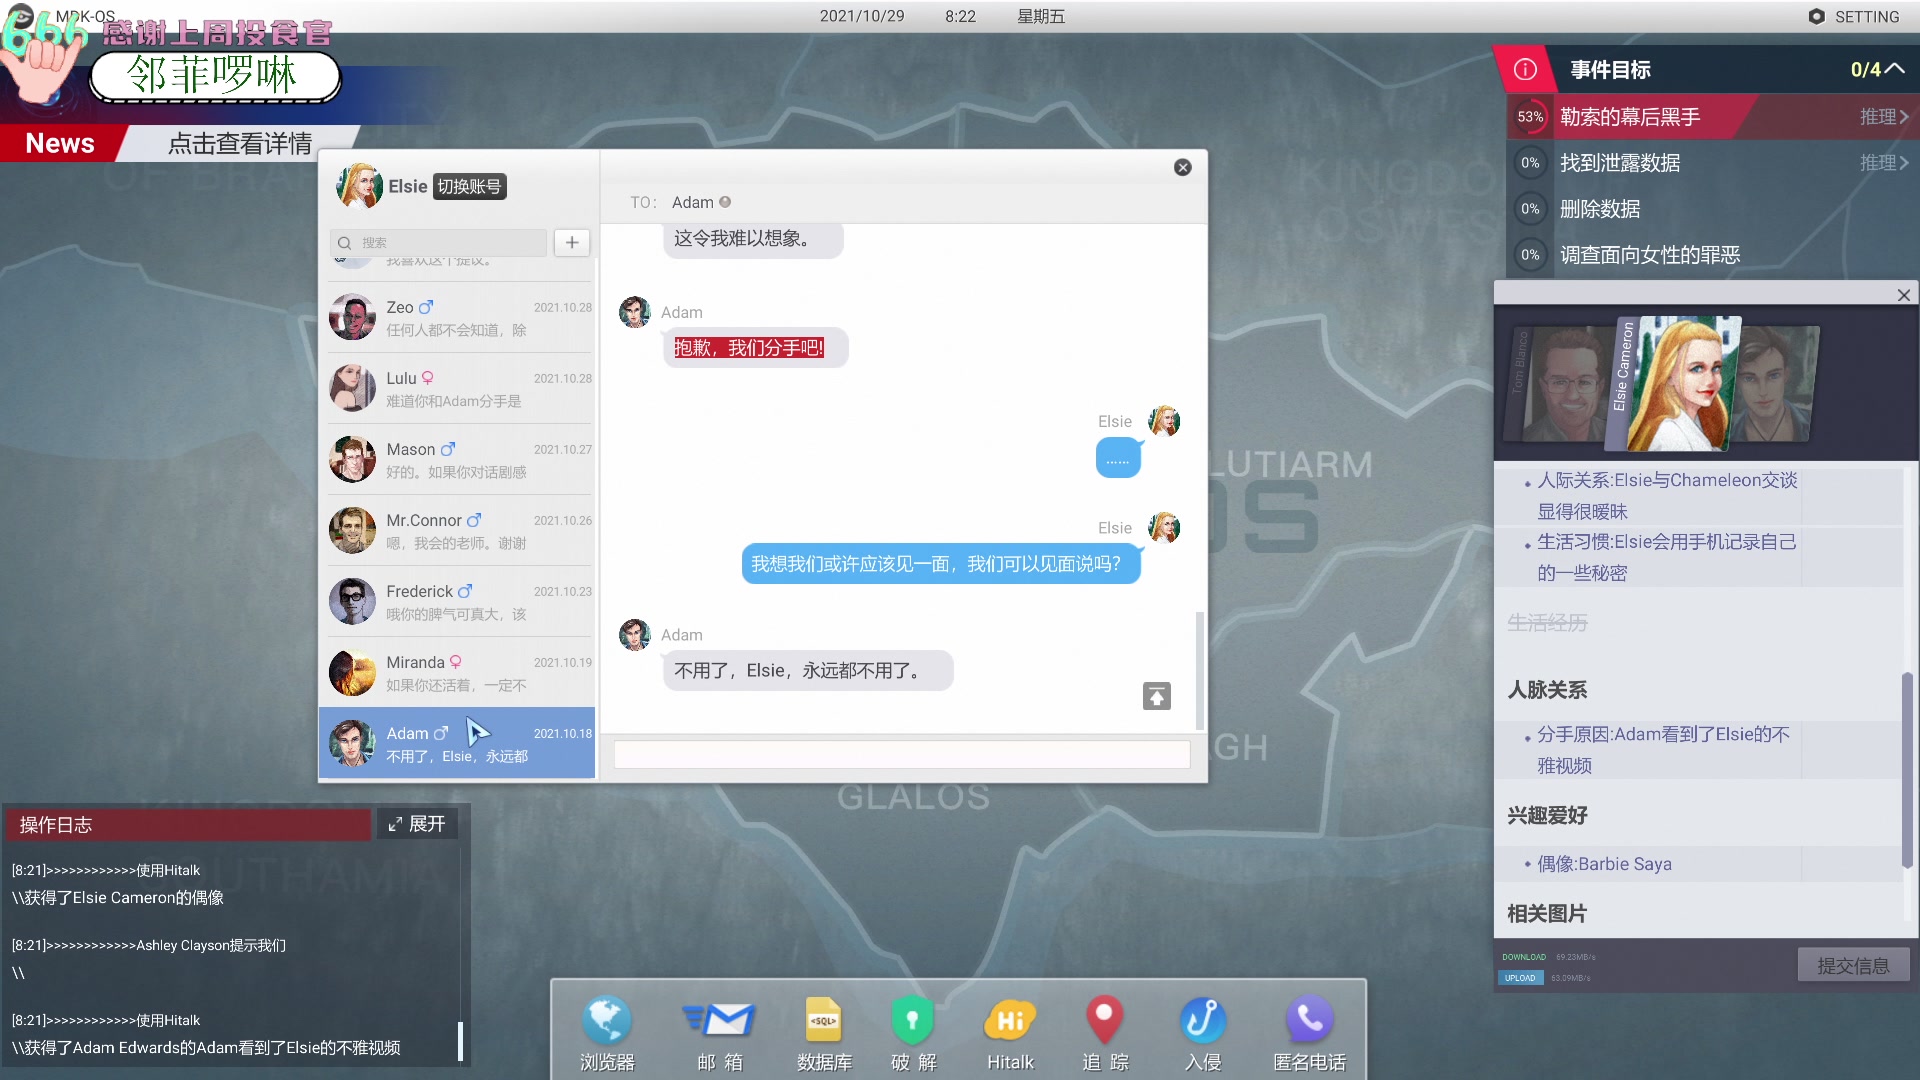Close the Elsie Cameron profile panel

coord(1904,295)
